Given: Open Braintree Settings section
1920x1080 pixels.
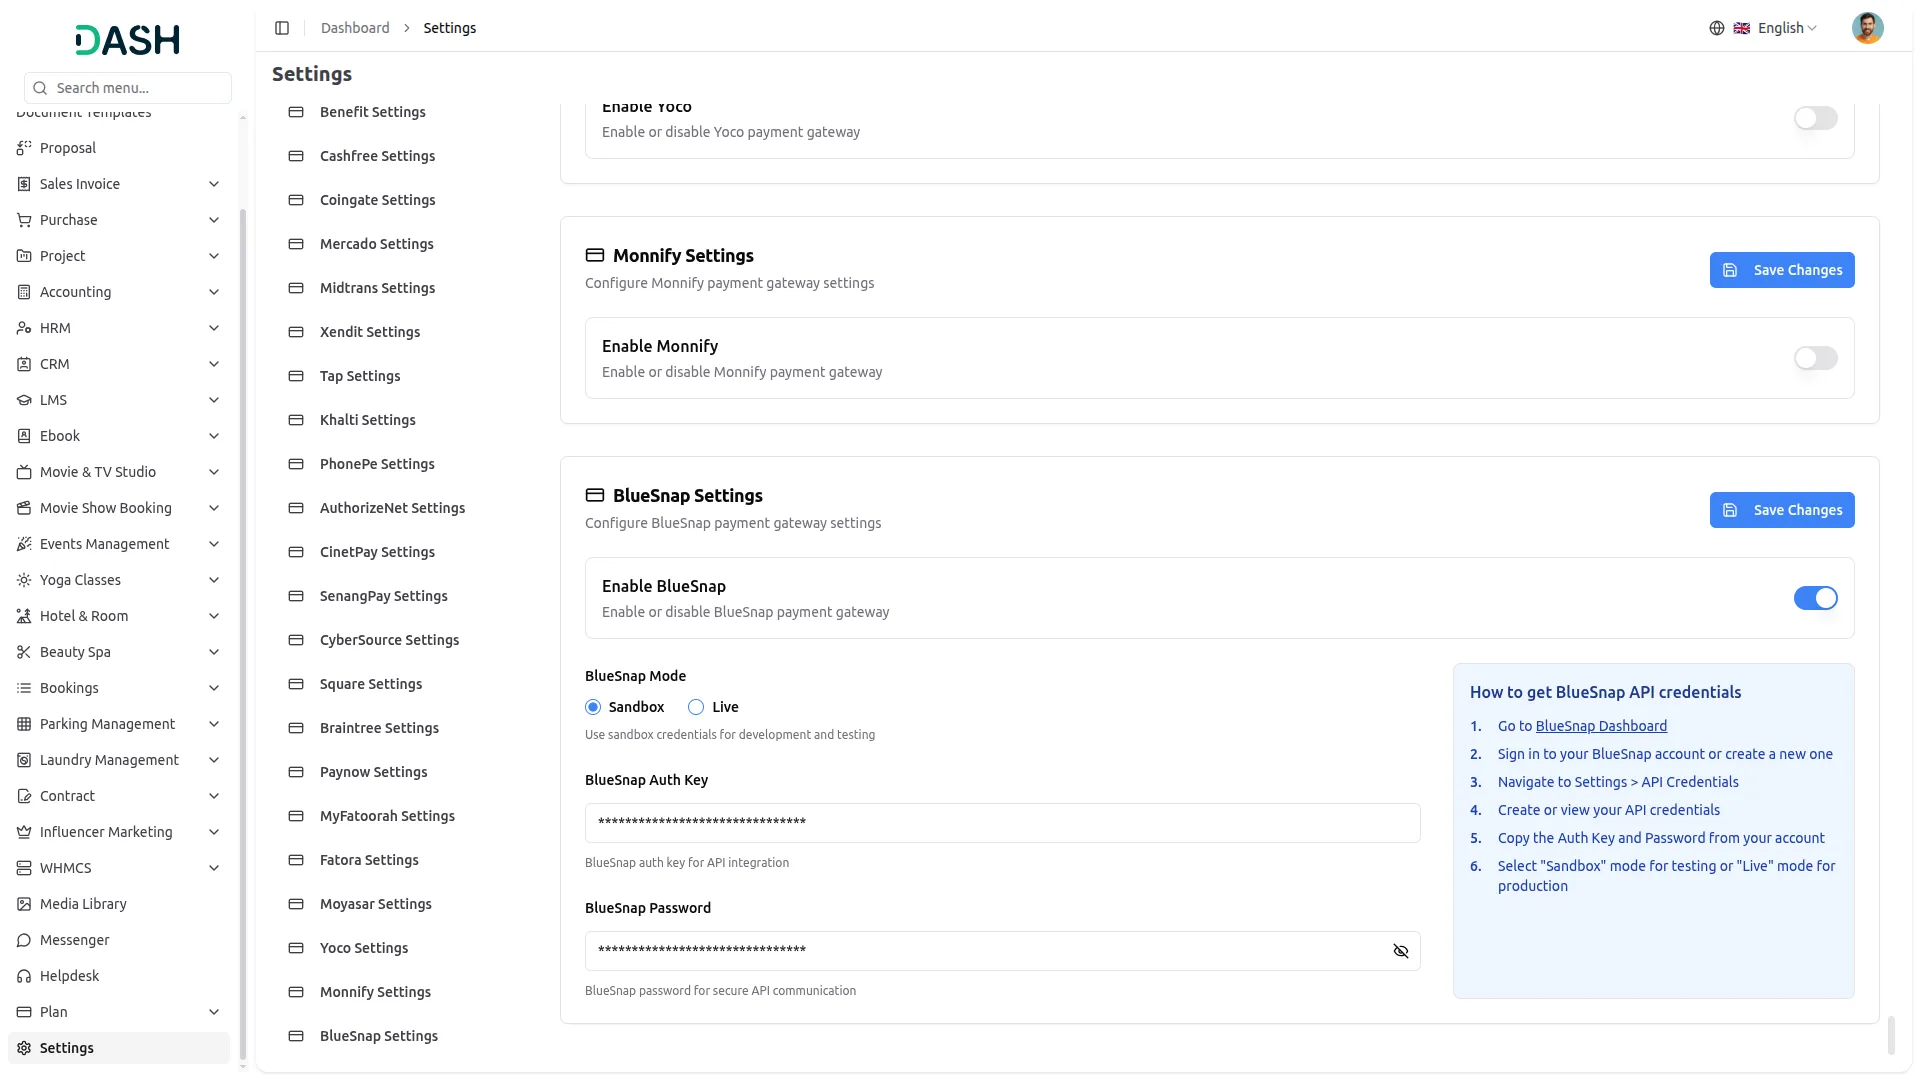Looking at the screenshot, I should [x=379, y=728].
